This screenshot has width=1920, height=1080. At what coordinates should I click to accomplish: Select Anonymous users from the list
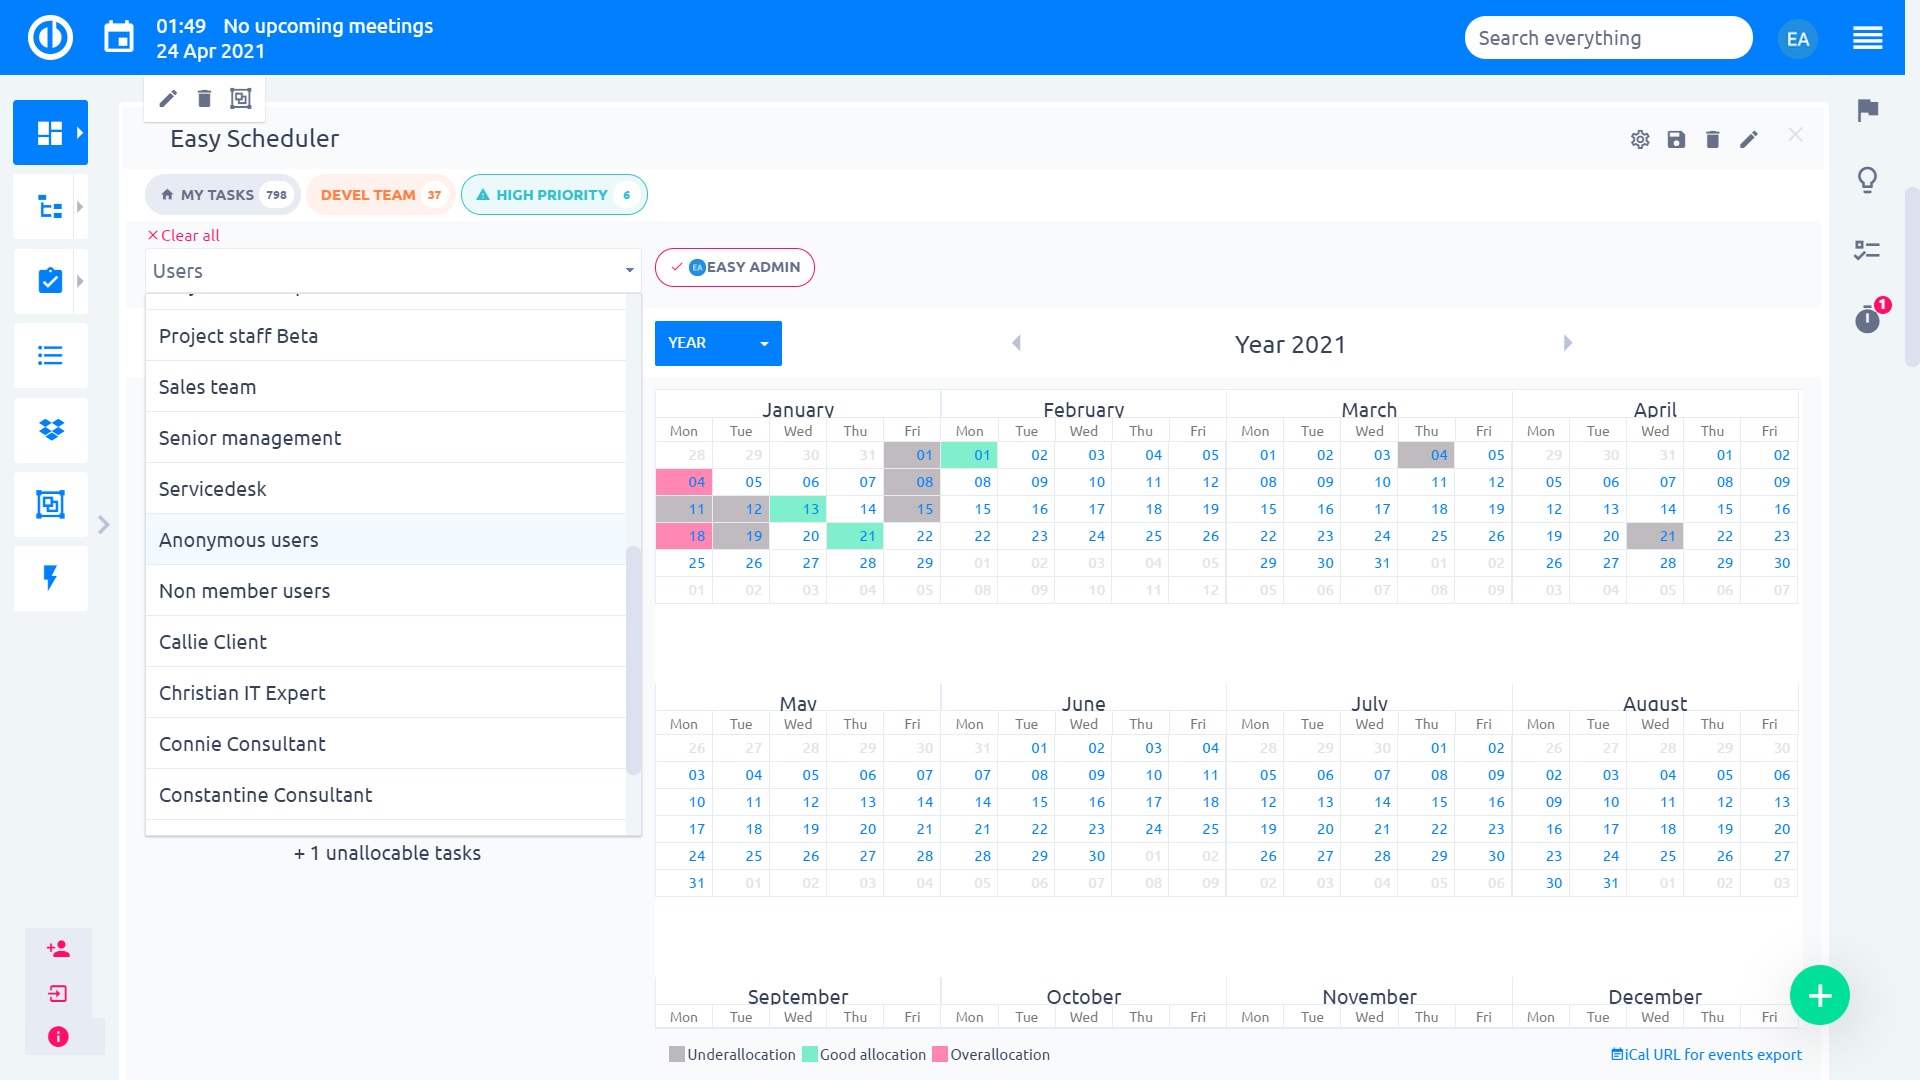[x=238, y=540]
